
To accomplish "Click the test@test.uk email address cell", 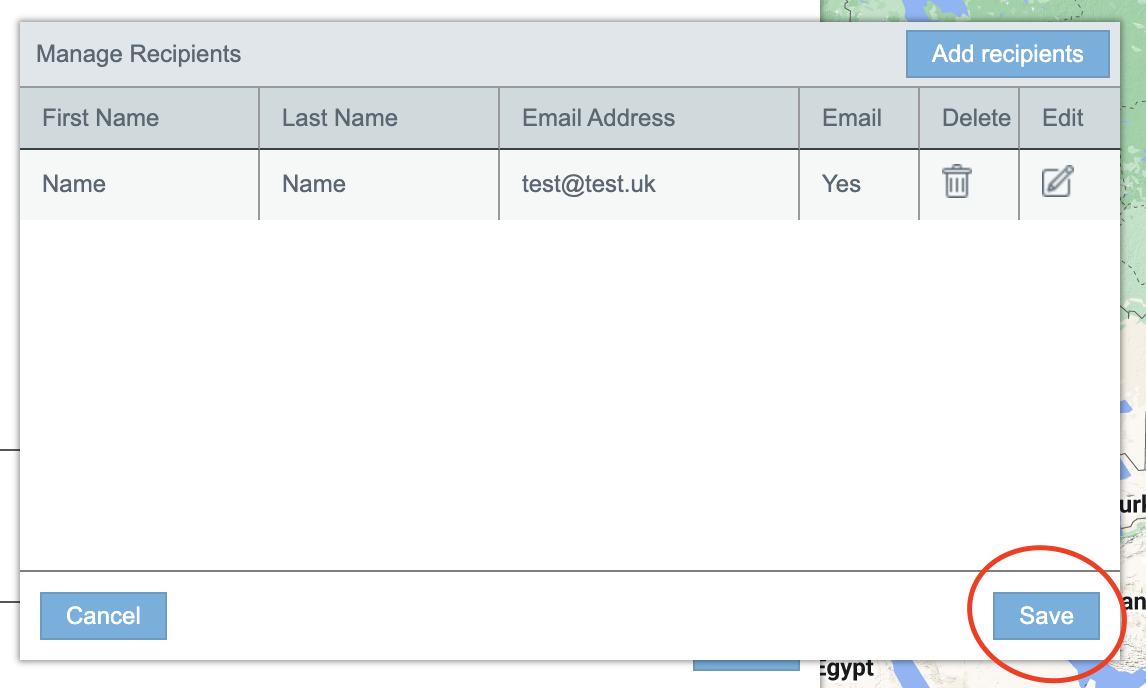I will click(x=589, y=184).
